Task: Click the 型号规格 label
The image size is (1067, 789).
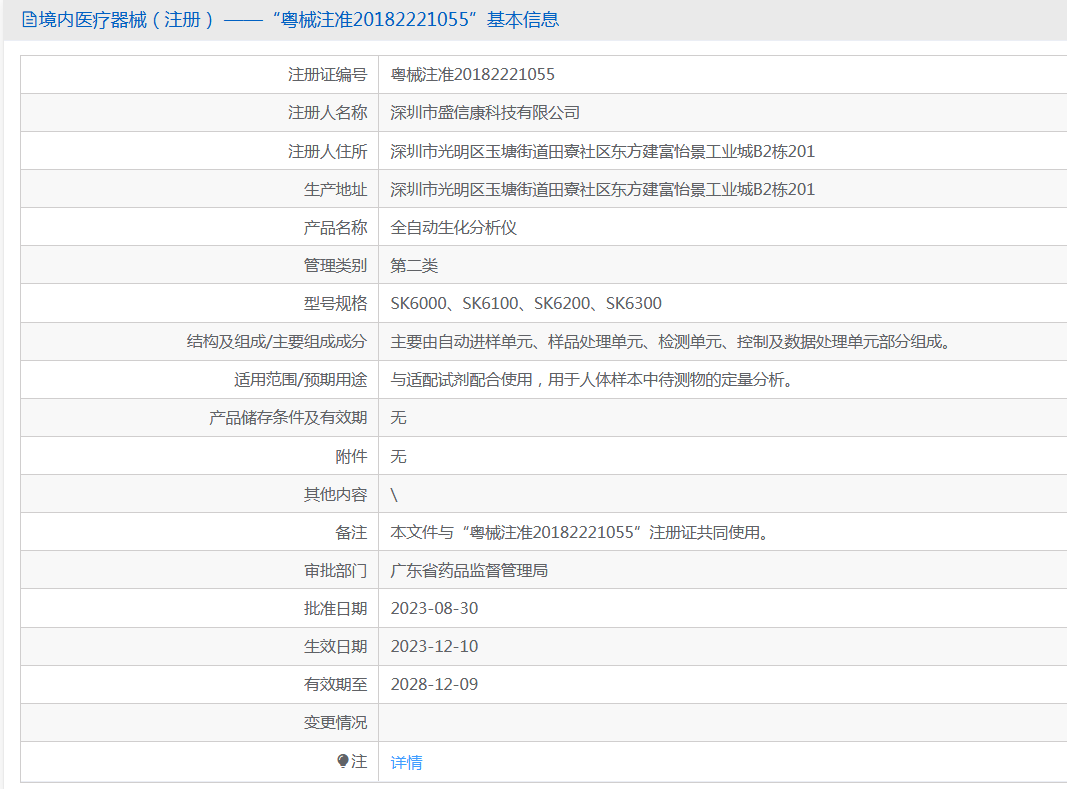Action: [335, 304]
